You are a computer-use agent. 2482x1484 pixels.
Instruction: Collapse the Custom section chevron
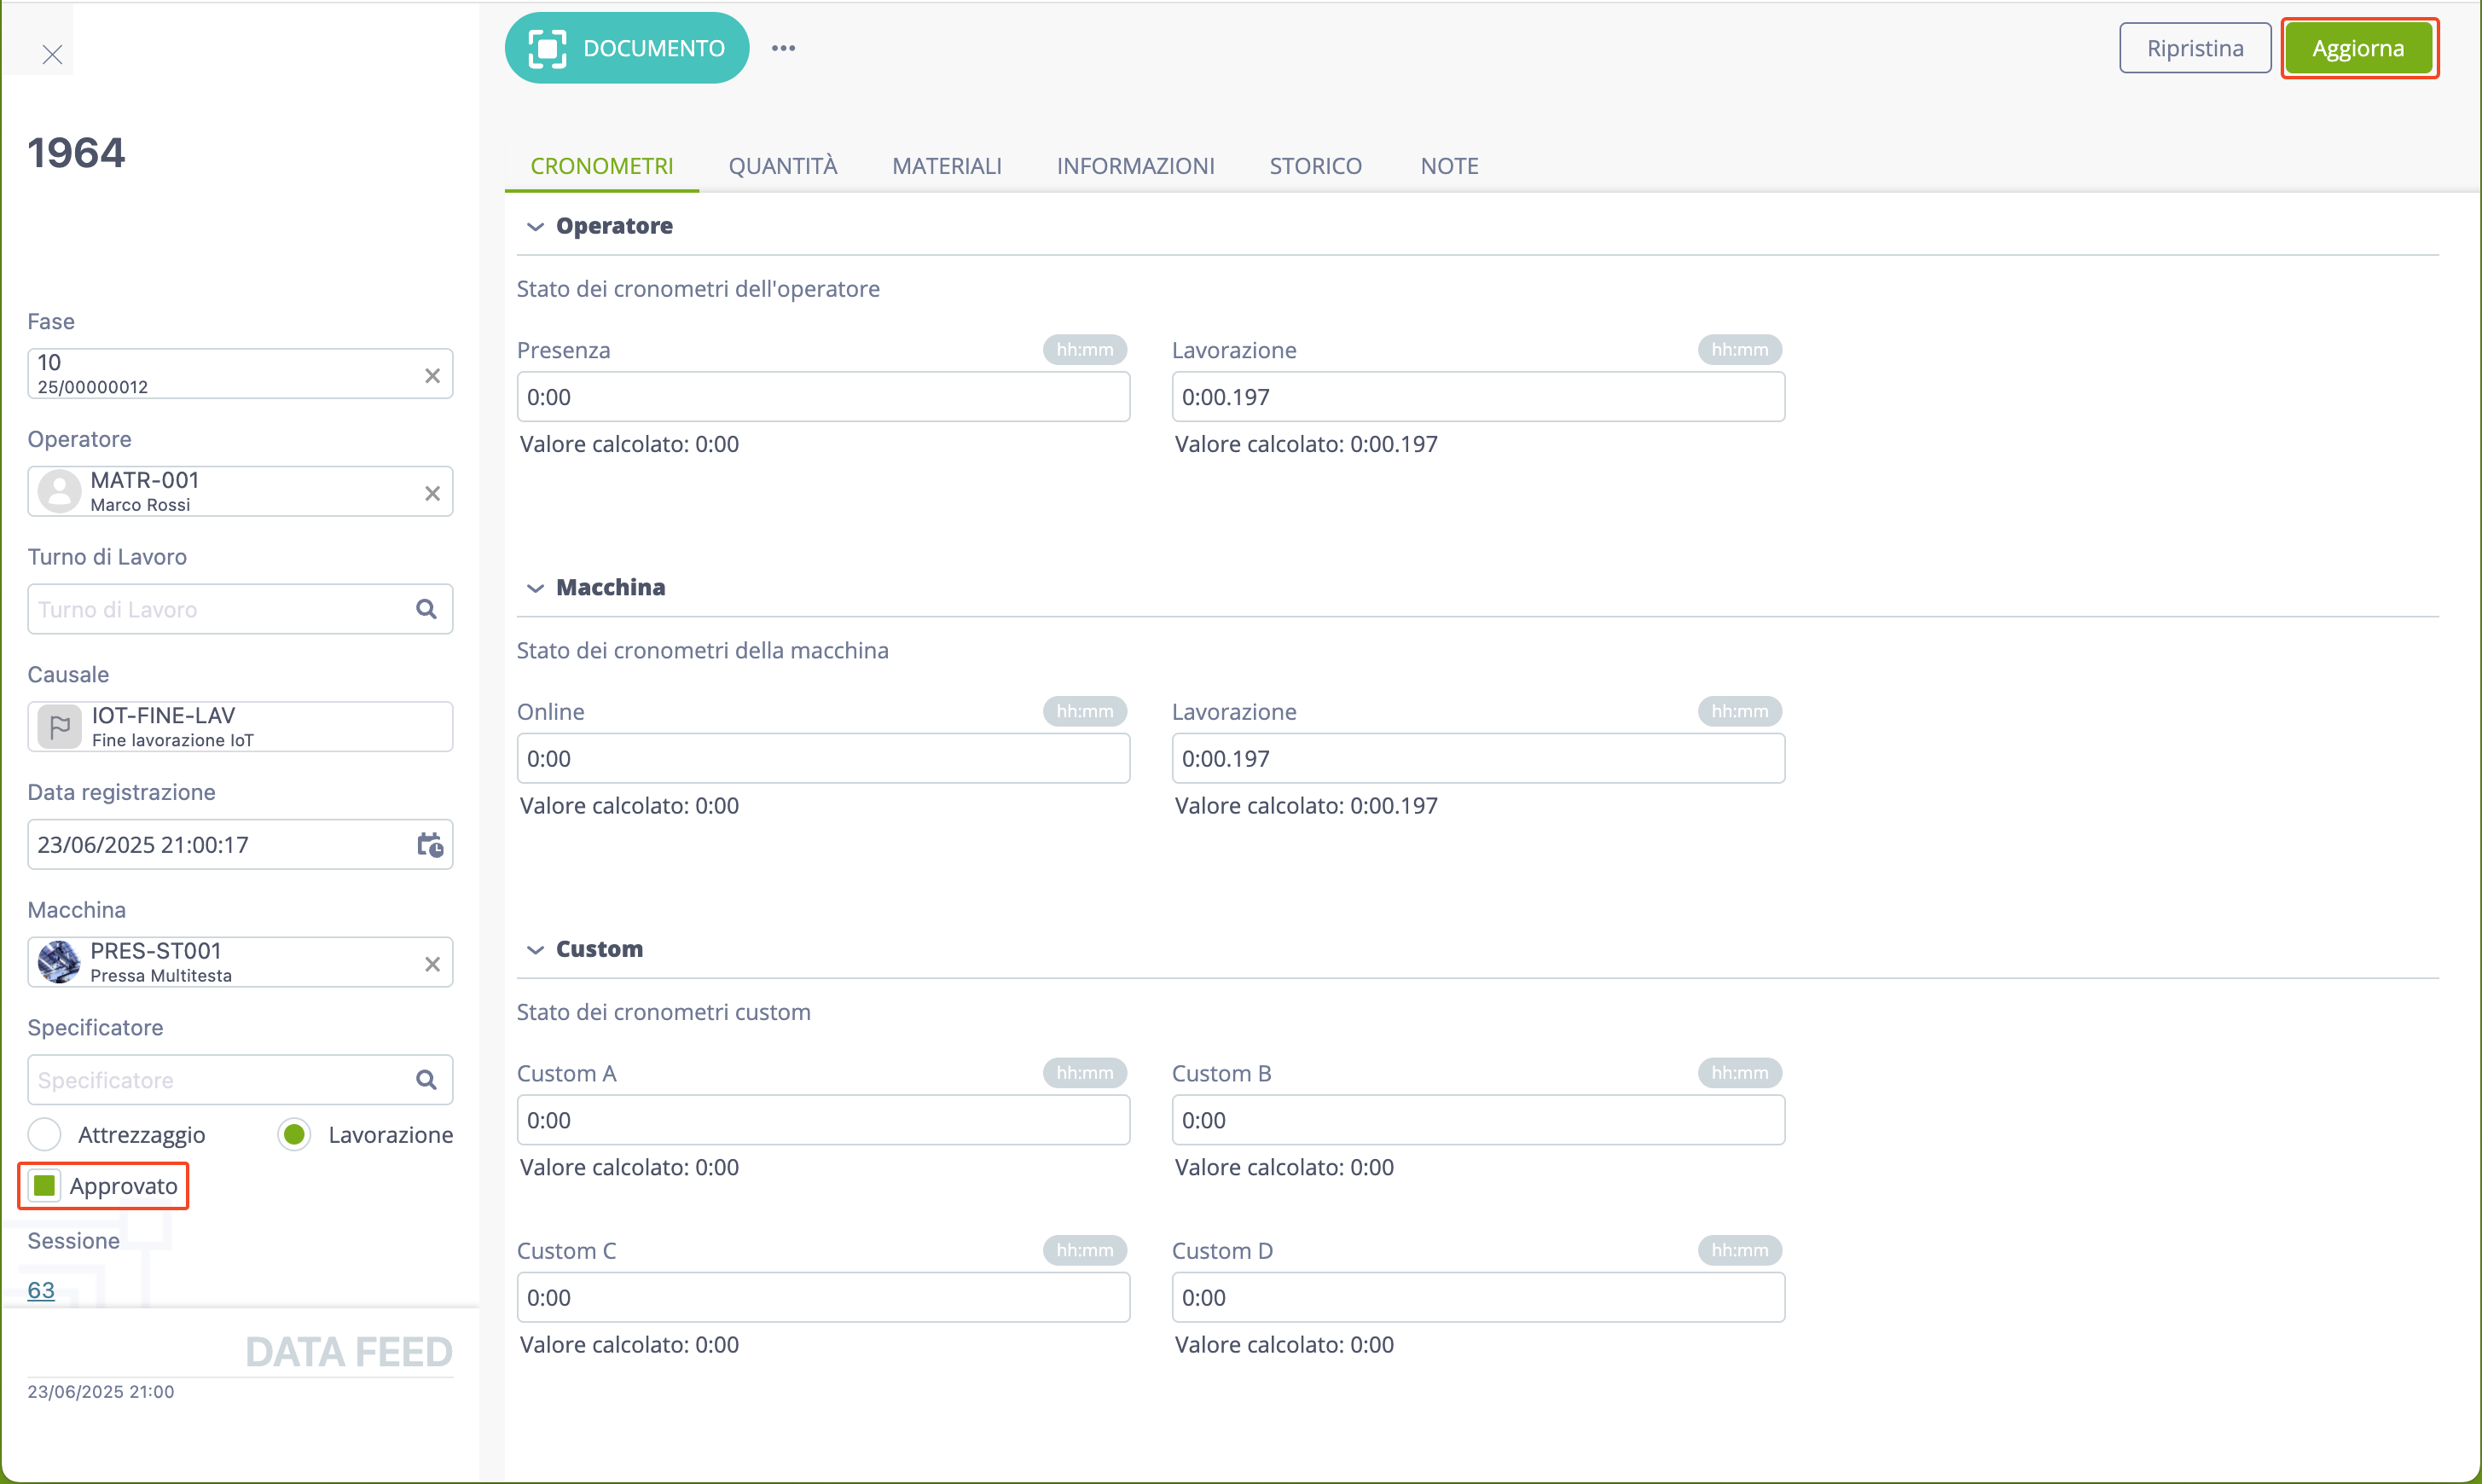click(535, 950)
